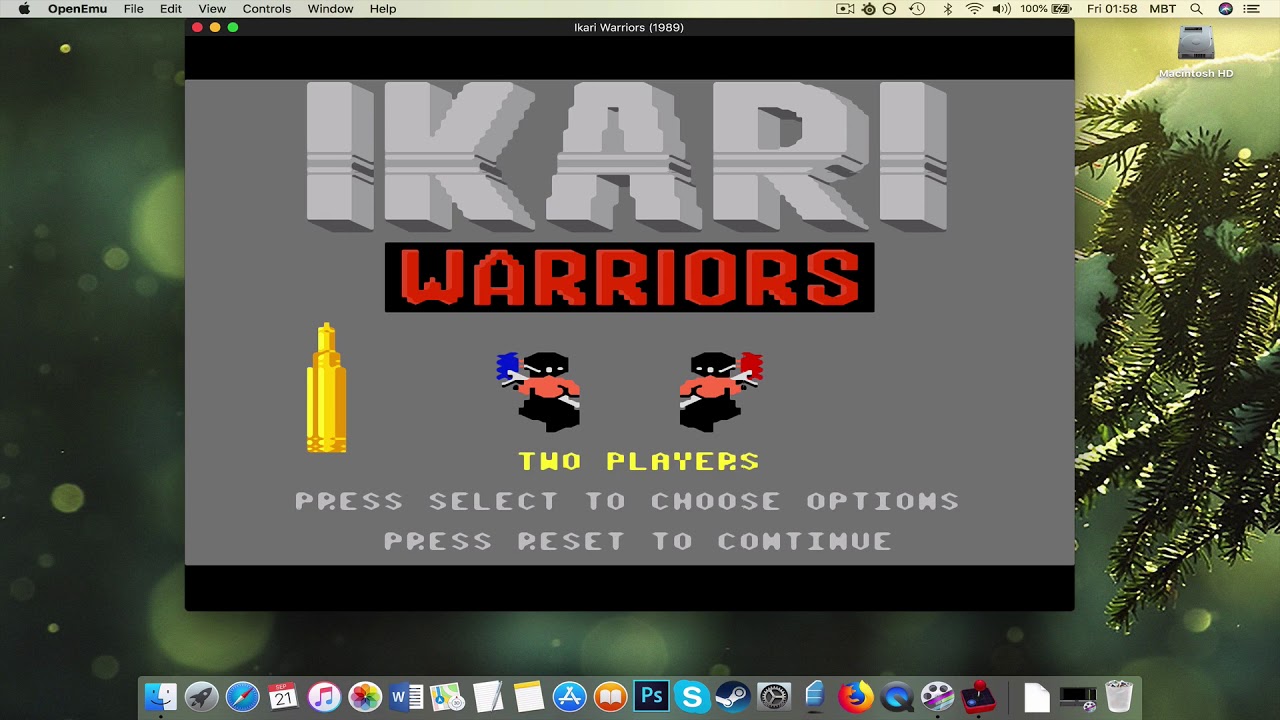Click Bluetooth icon in menu bar
Viewport: 1280px width, 720px height.
[947, 9]
